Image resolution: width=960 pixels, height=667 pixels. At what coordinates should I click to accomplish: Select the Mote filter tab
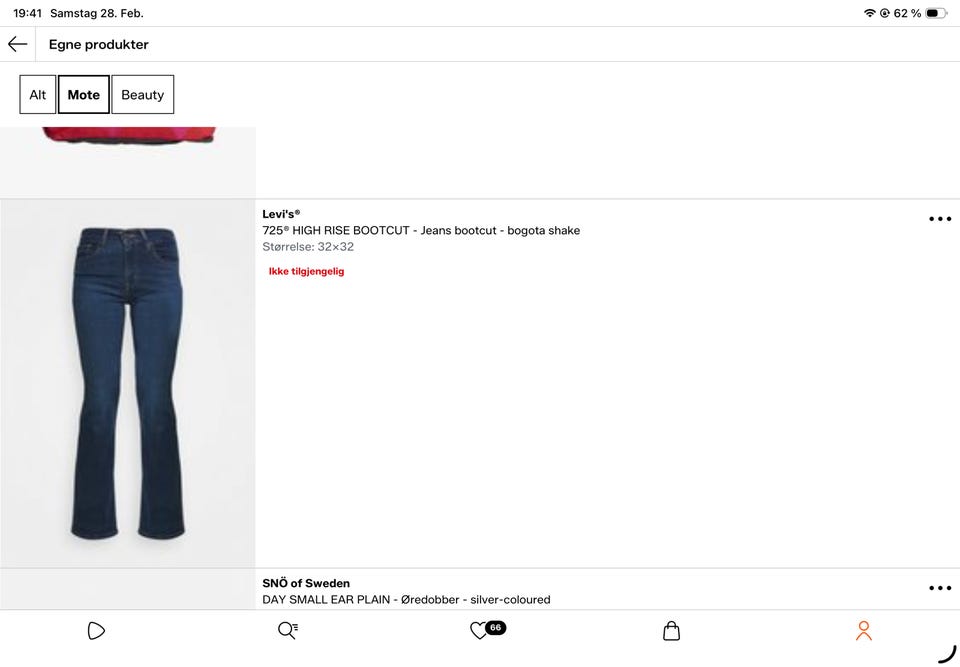[x=84, y=94]
